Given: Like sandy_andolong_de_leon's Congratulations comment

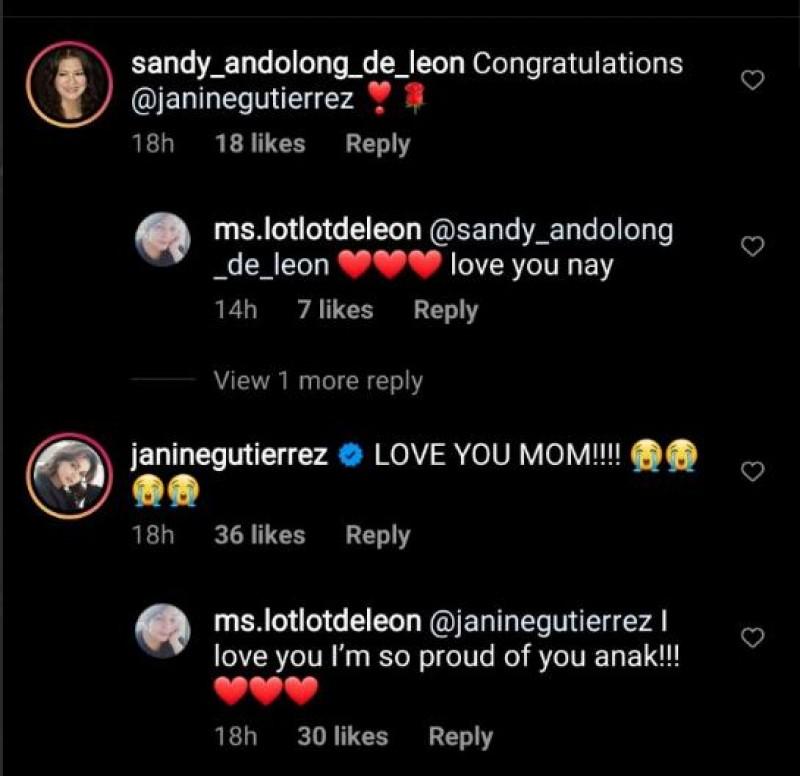Looking at the screenshot, I should pos(752,80).
